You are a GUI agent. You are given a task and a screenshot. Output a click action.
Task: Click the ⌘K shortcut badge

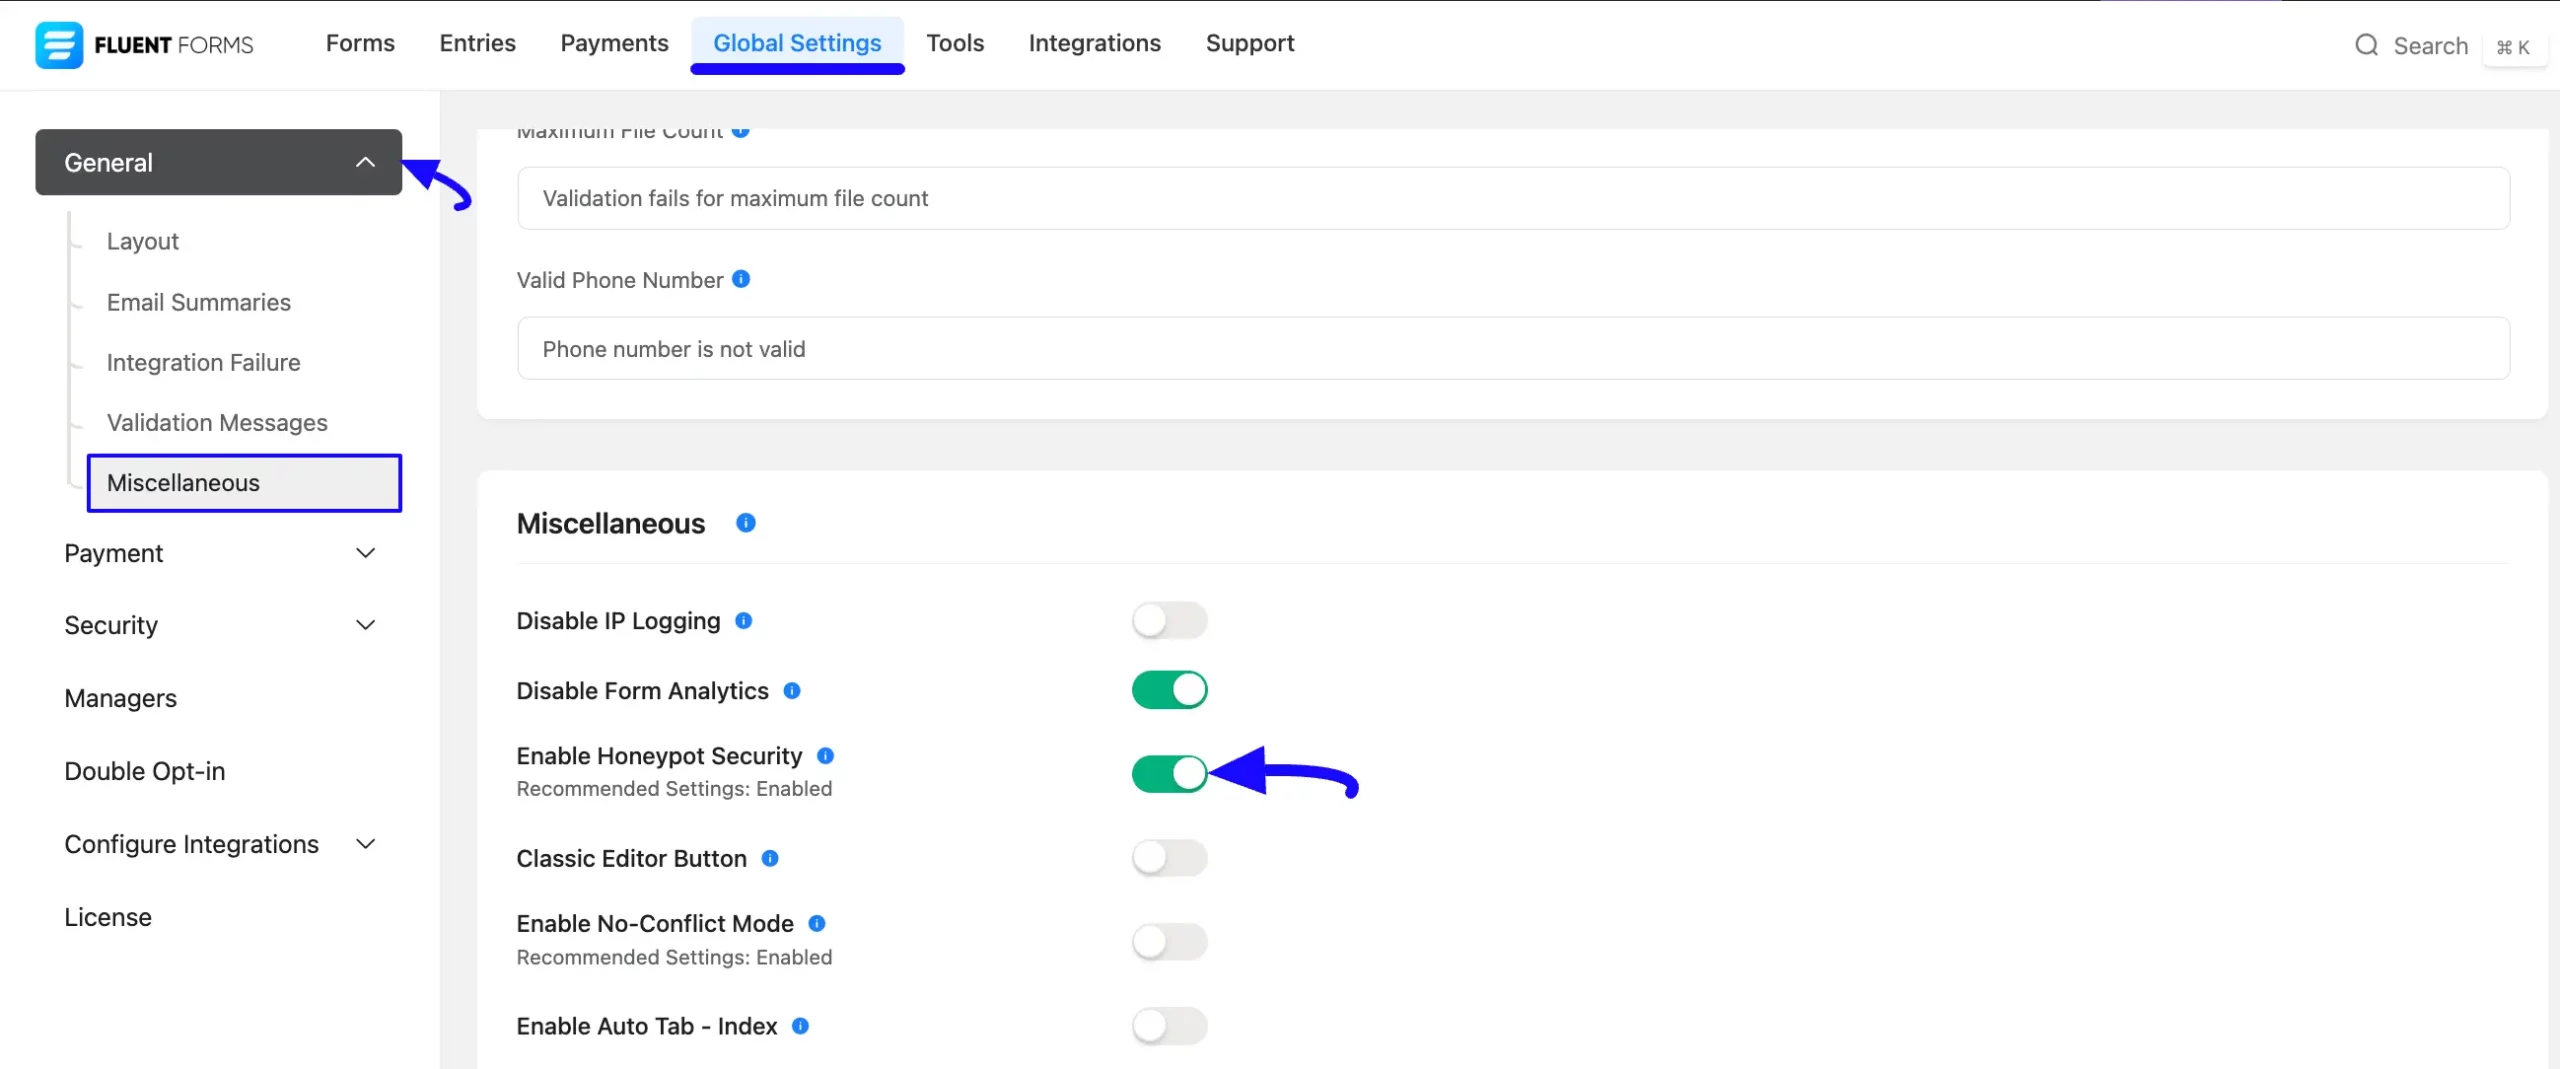pyautogui.click(x=2513, y=47)
